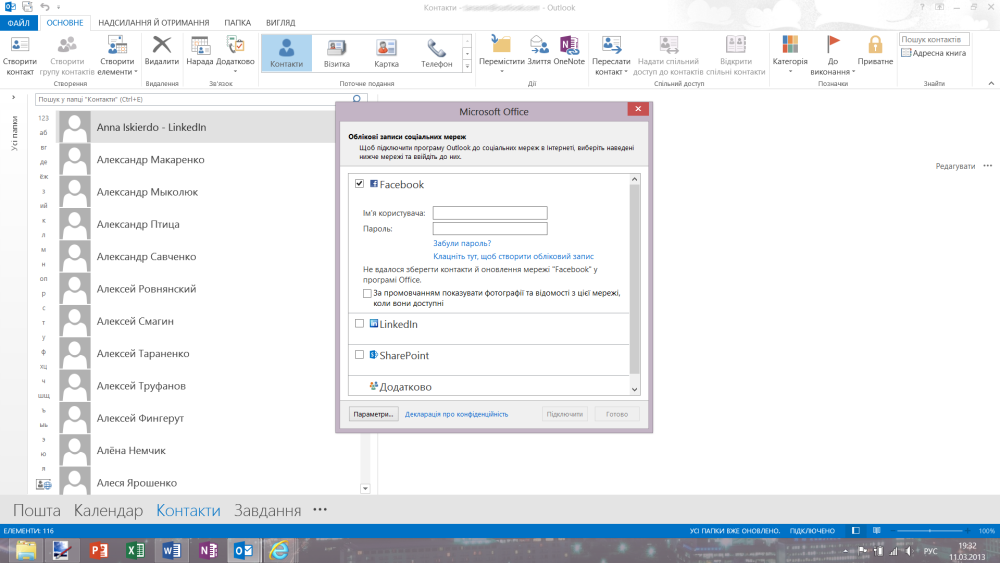This screenshot has height=563, width=1000.
Task: Expand the folder pane chevron
Action: pyautogui.click(x=13, y=98)
